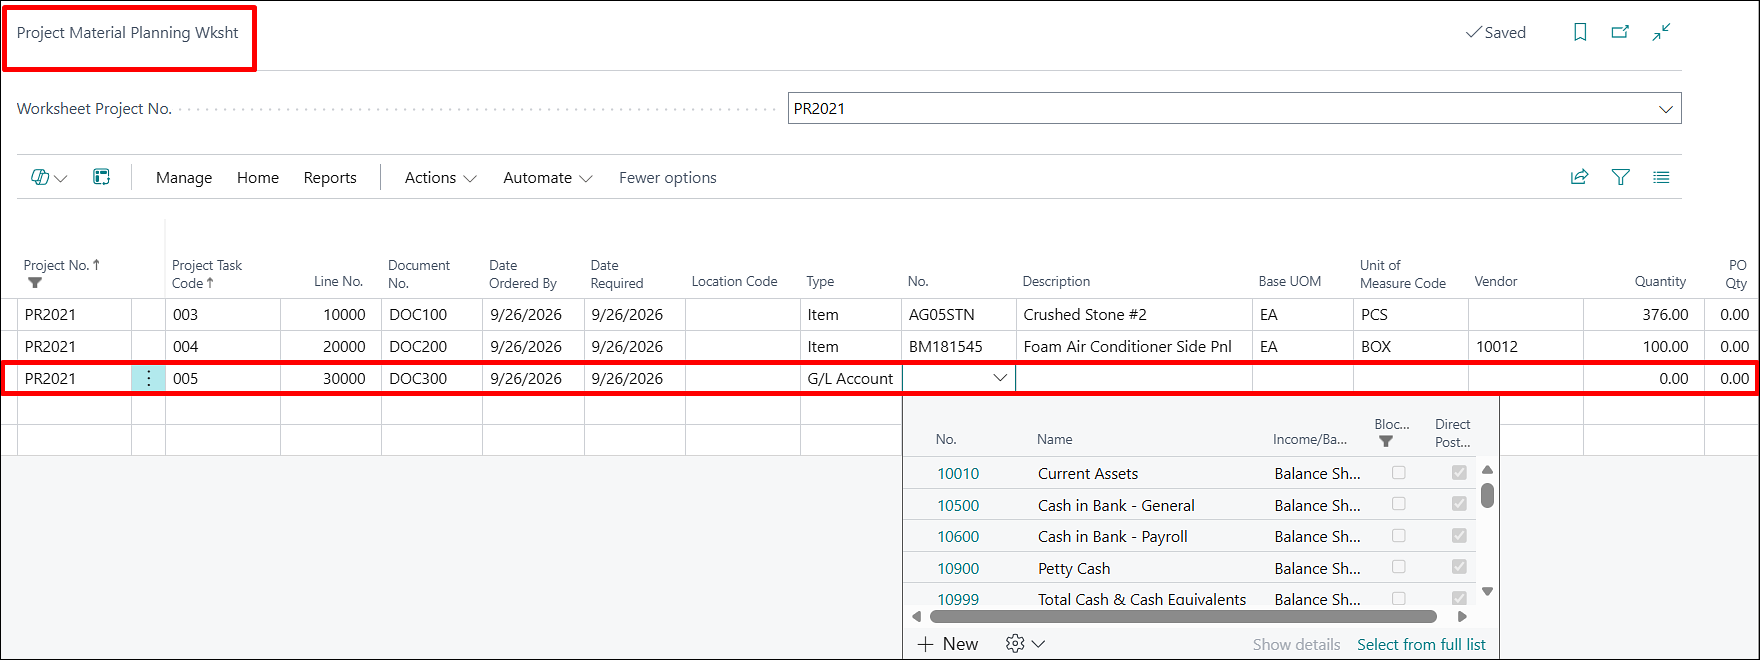Click the scroll down arrow in lookup
The image size is (1760, 660).
pos(1487,591)
